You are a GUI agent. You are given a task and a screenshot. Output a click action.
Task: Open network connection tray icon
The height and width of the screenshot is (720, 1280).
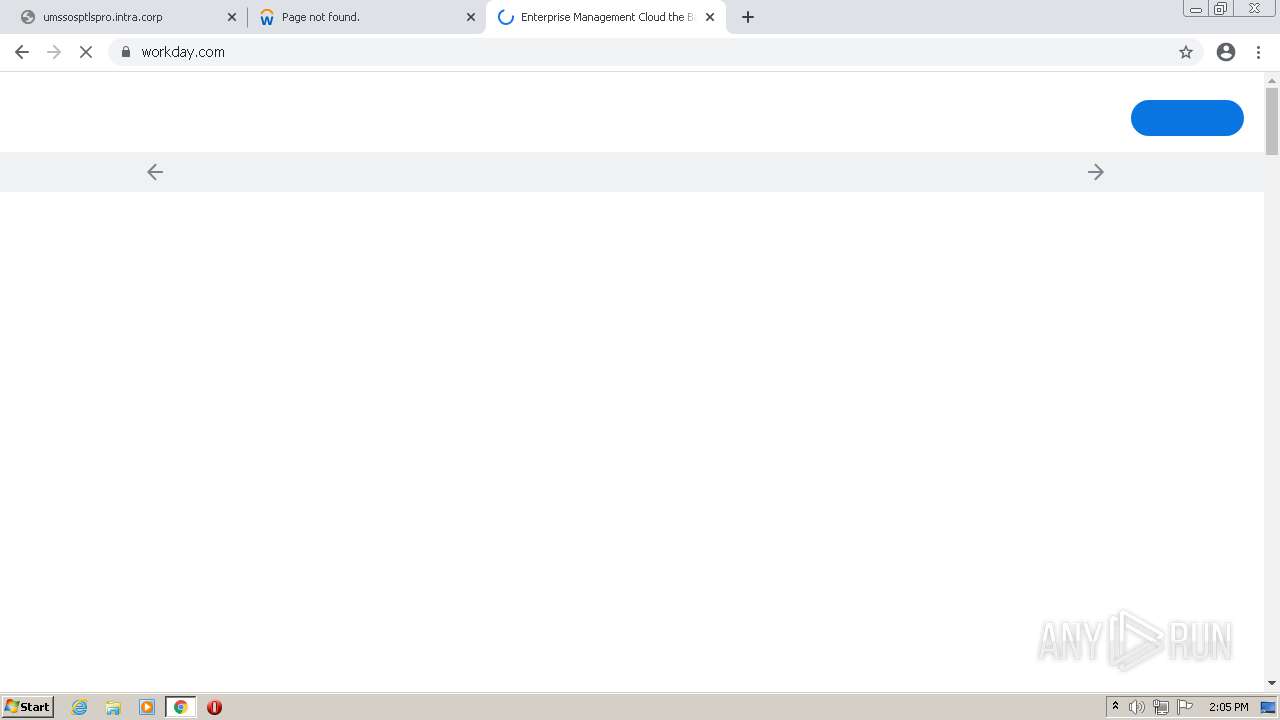point(1161,707)
